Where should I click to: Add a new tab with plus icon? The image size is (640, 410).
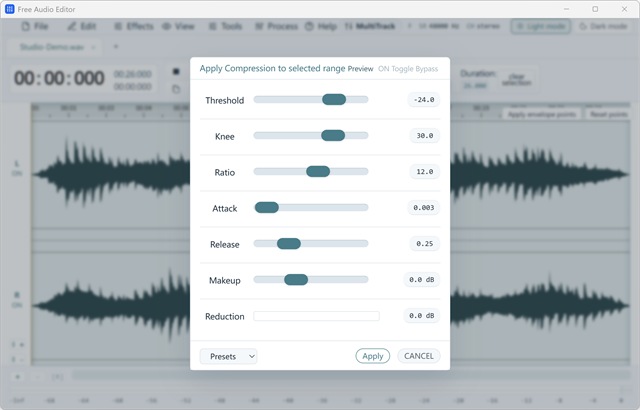point(116,47)
